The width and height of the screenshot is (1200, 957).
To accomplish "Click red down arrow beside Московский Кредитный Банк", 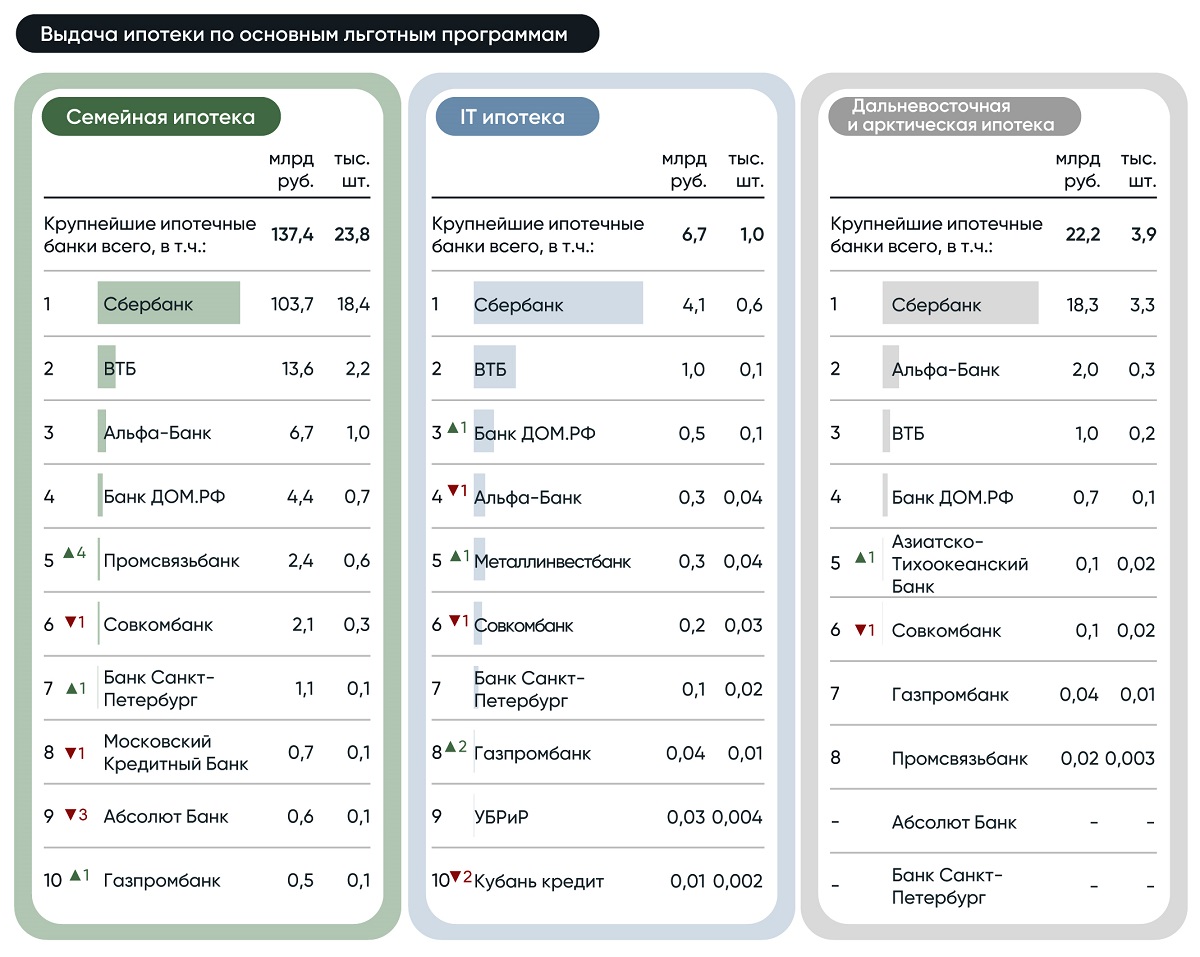I will click(x=70, y=753).
